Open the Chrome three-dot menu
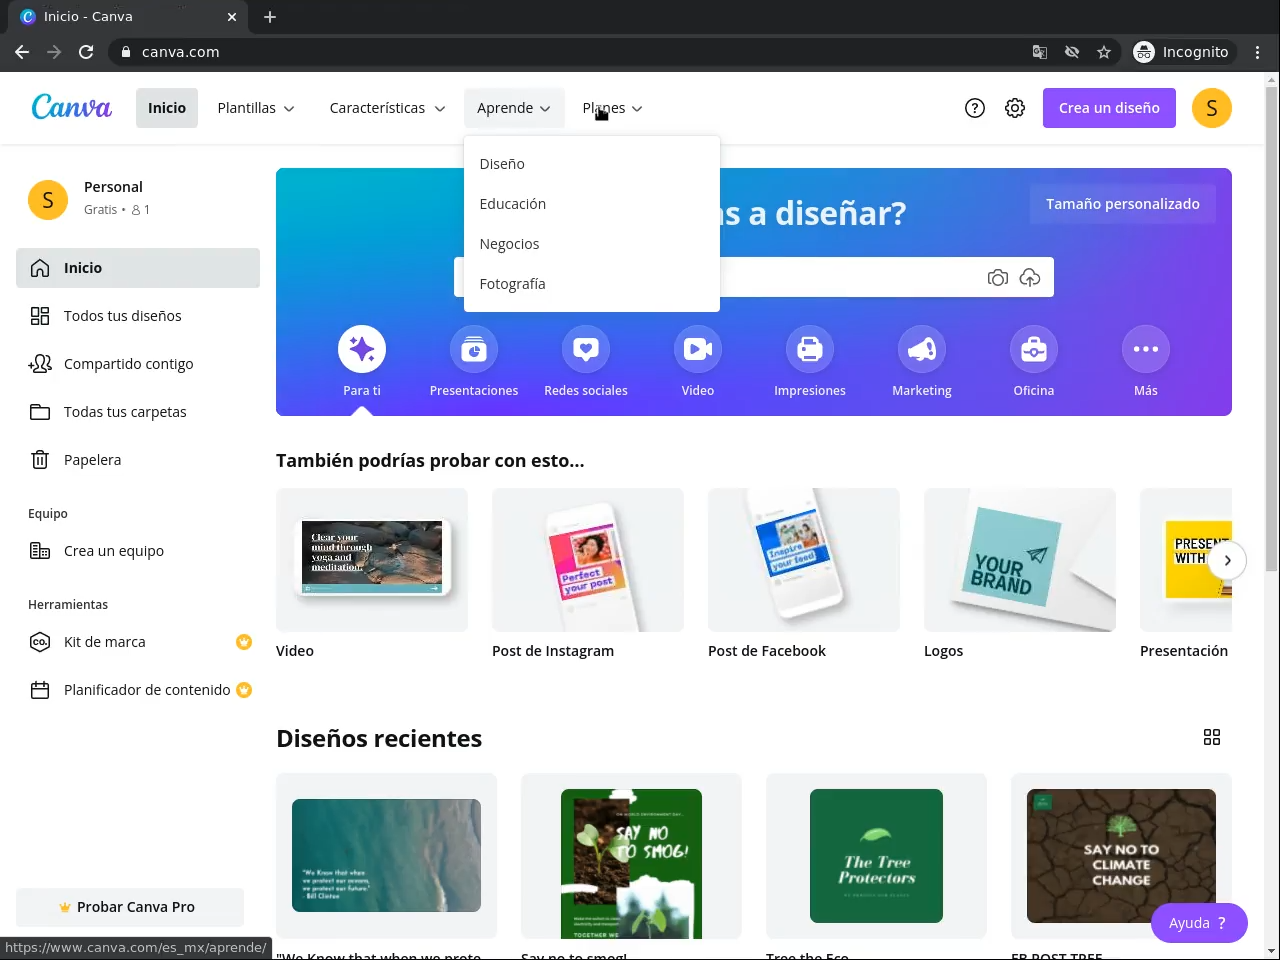Screen dimensions: 1280x960 click(x=1258, y=52)
